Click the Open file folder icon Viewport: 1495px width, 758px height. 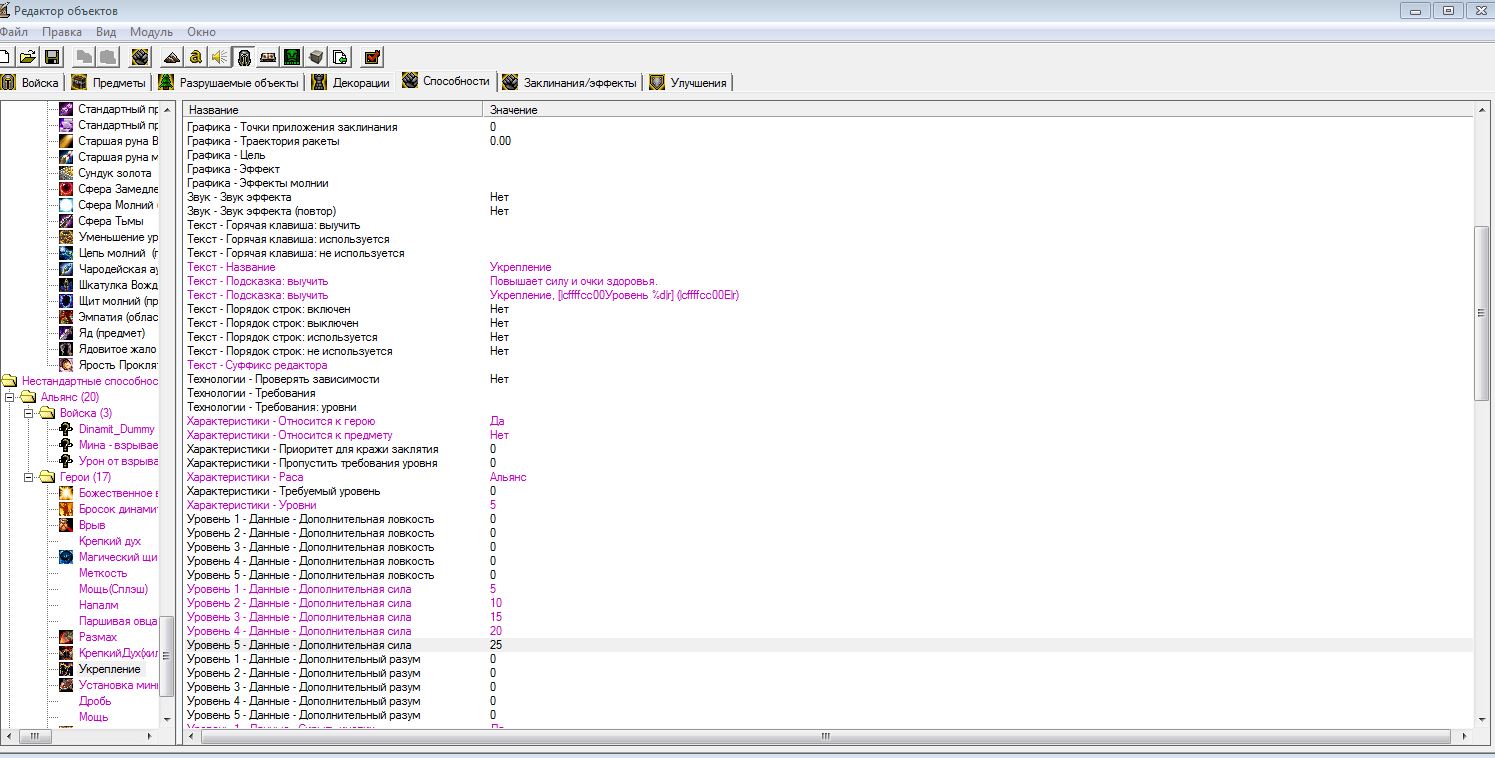(x=28, y=57)
